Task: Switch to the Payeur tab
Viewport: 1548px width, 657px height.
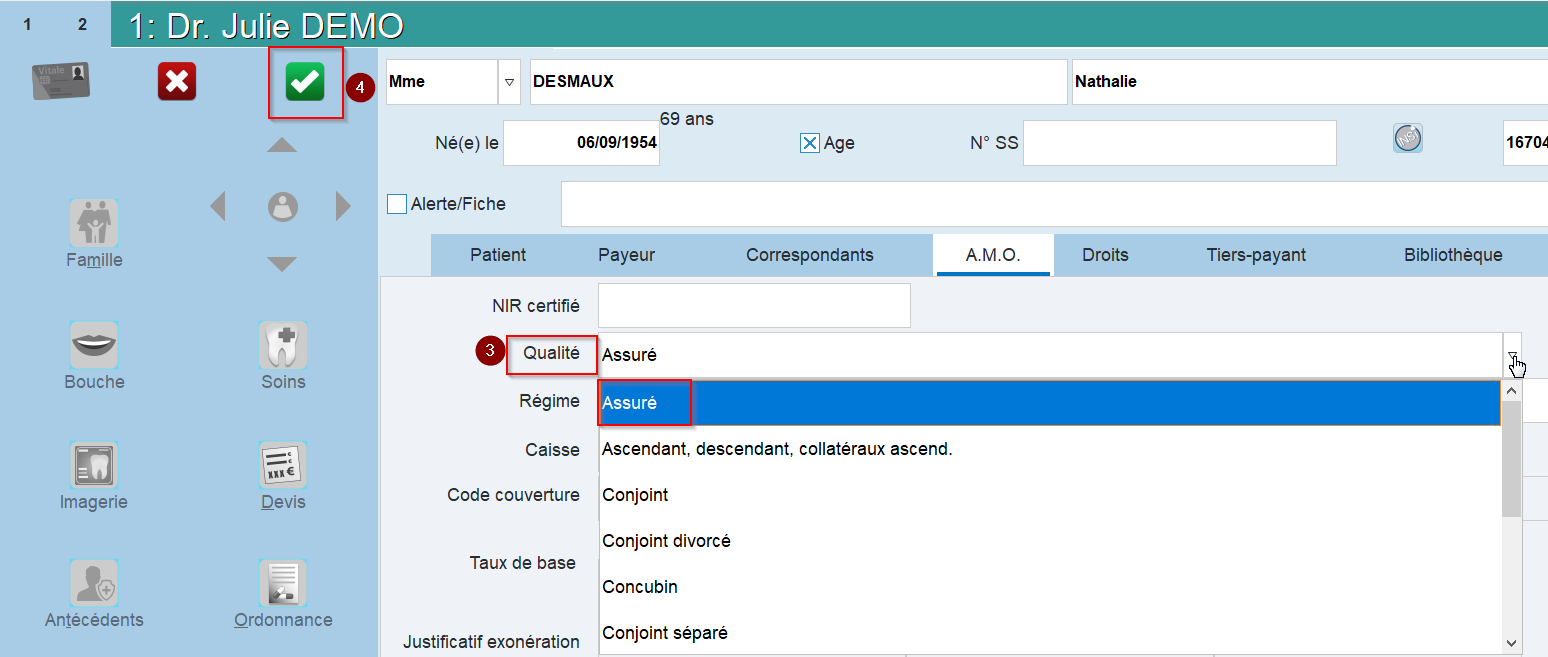Action: [627, 255]
